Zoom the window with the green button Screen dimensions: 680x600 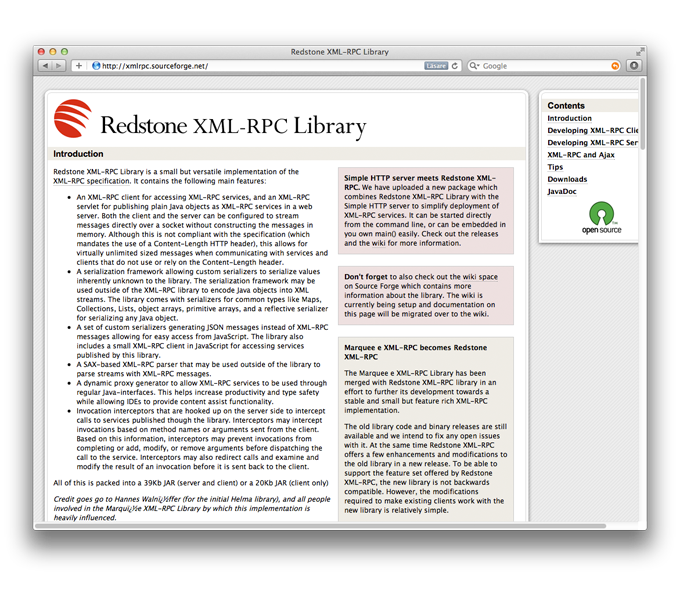[65, 52]
